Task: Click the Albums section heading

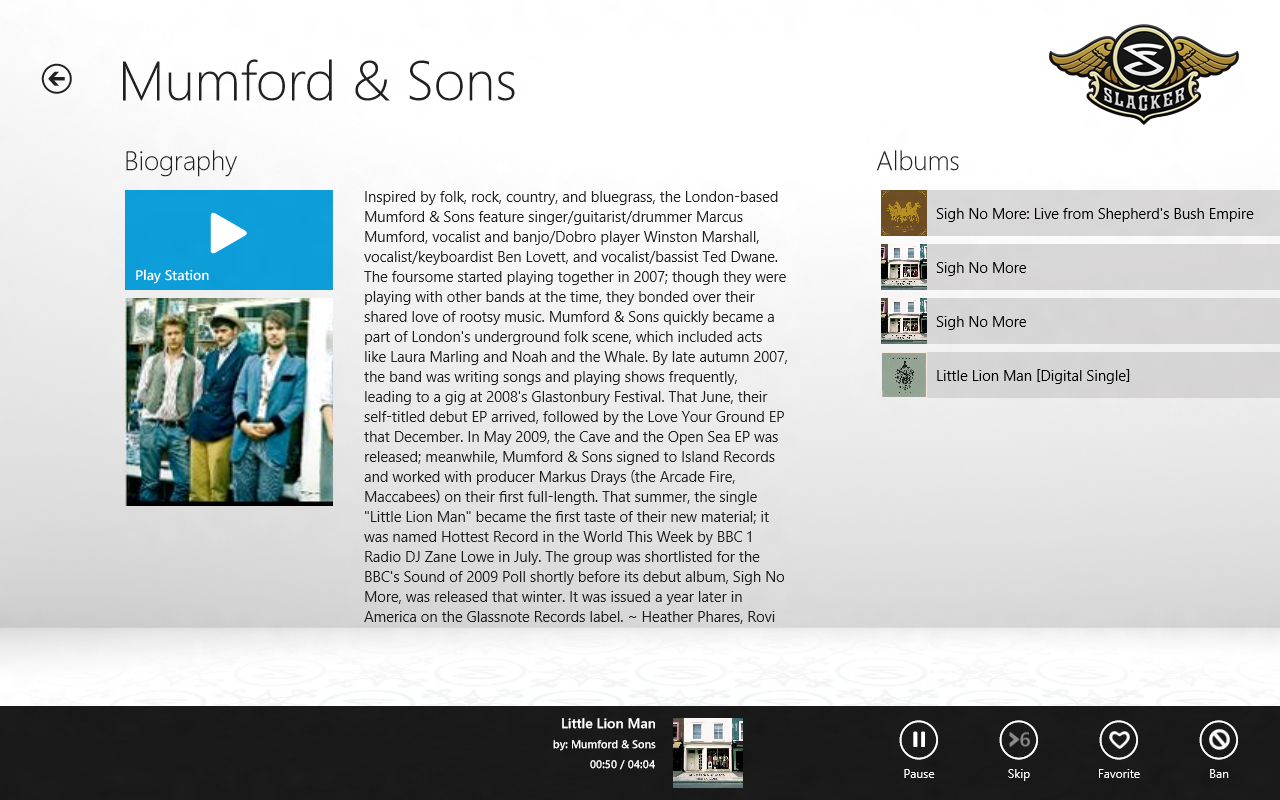Action: pyautogui.click(x=918, y=161)
